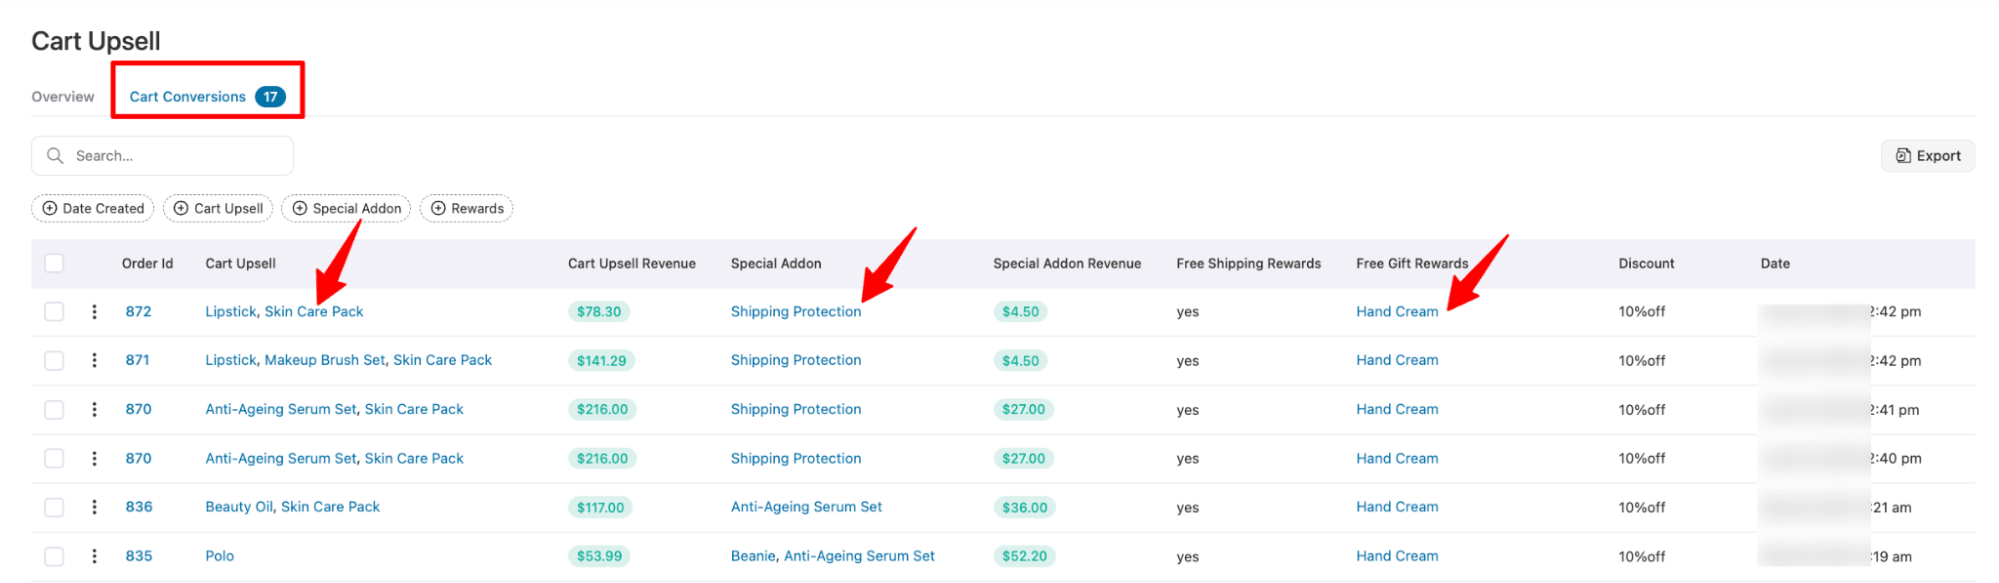Click the magnifier icon in search box
Image resolution: width=1999 pixels, height=583 pixels.
[x=55, y=156]
